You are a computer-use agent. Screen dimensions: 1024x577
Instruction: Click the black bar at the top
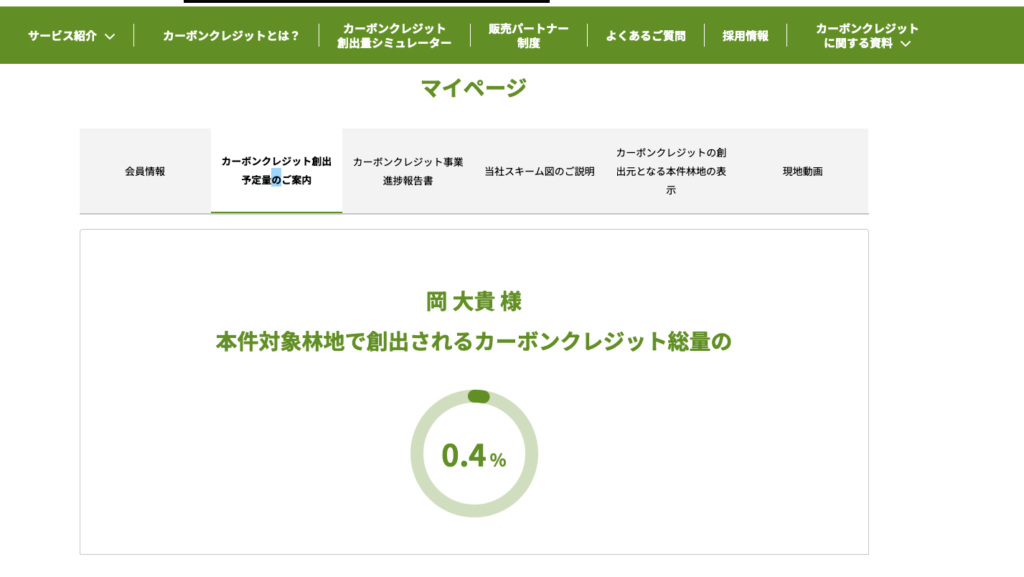tap(366, 2)
